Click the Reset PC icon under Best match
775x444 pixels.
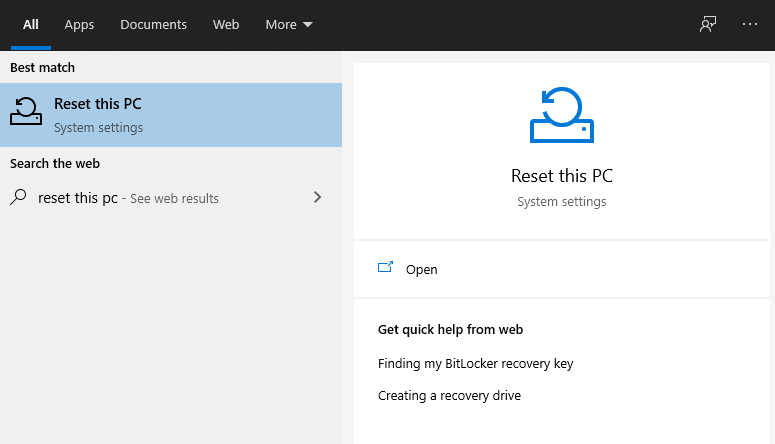27,113
